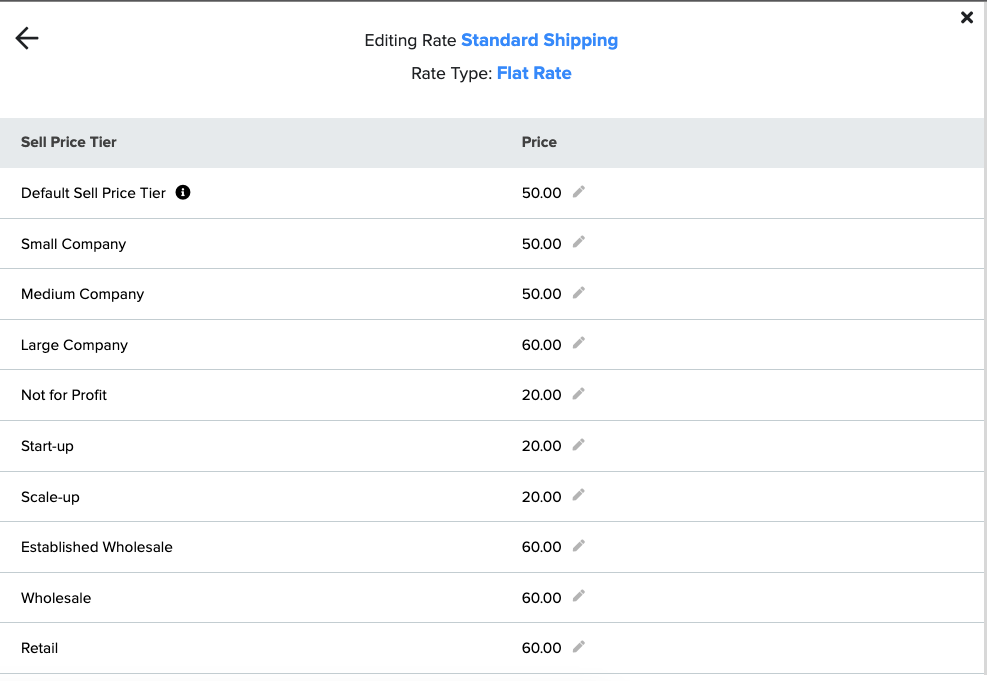Click the info icon beside Default Sell Price Tier

coord(183,193)
